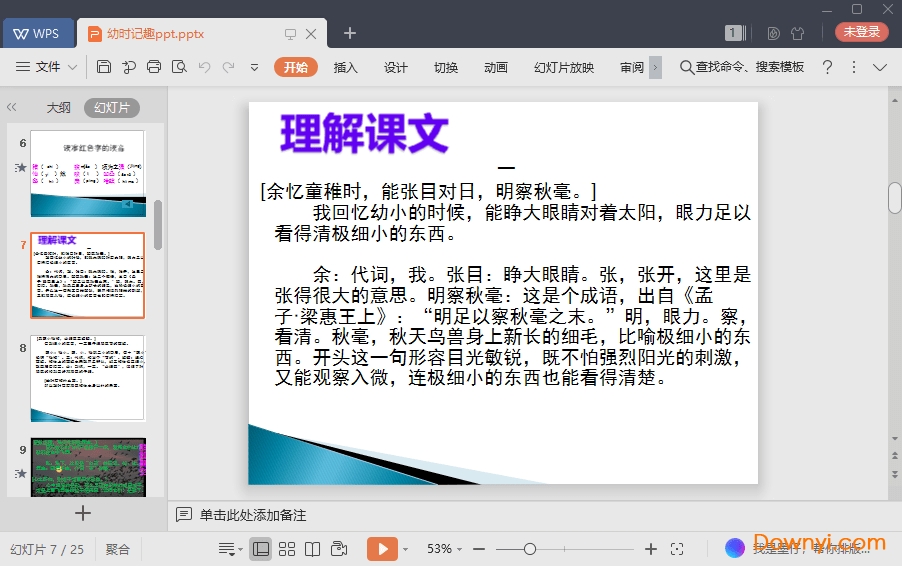
Task: Toggle normal view in status bar
Action: click(x=261, y=549)
